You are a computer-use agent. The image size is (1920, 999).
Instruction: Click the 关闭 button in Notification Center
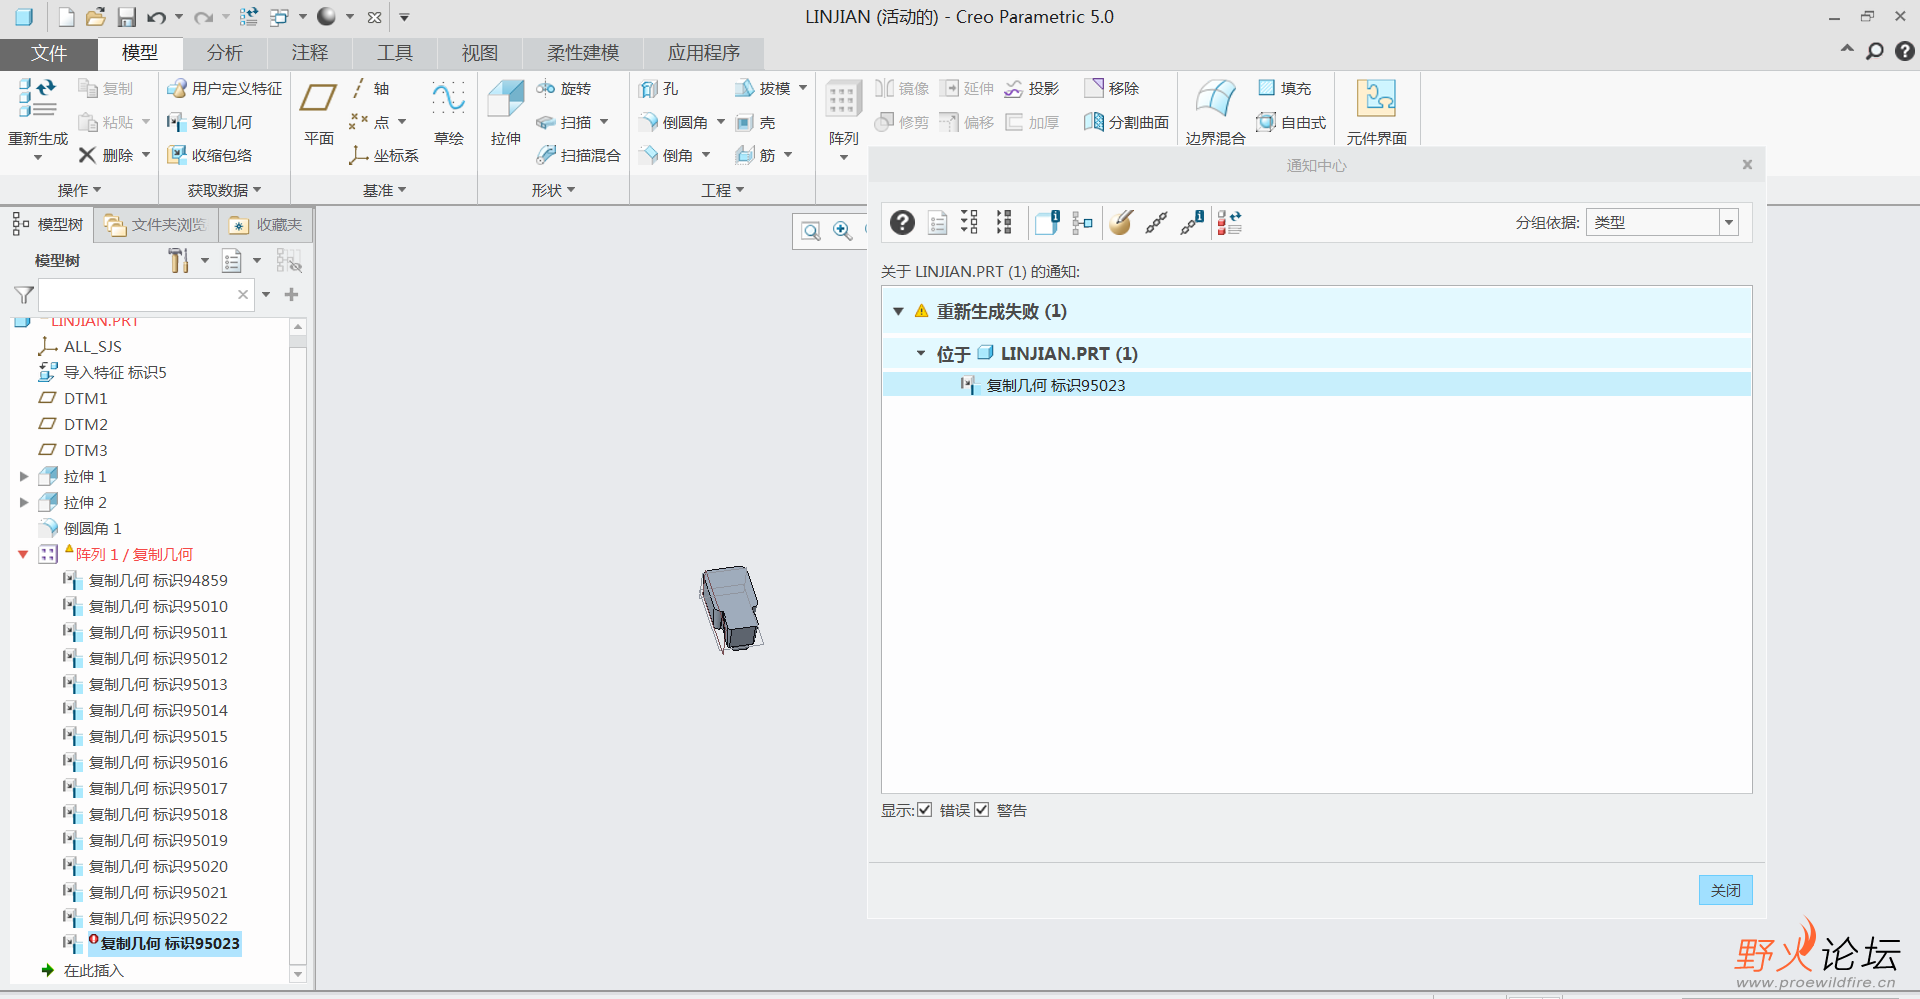tap(1725, 890)
